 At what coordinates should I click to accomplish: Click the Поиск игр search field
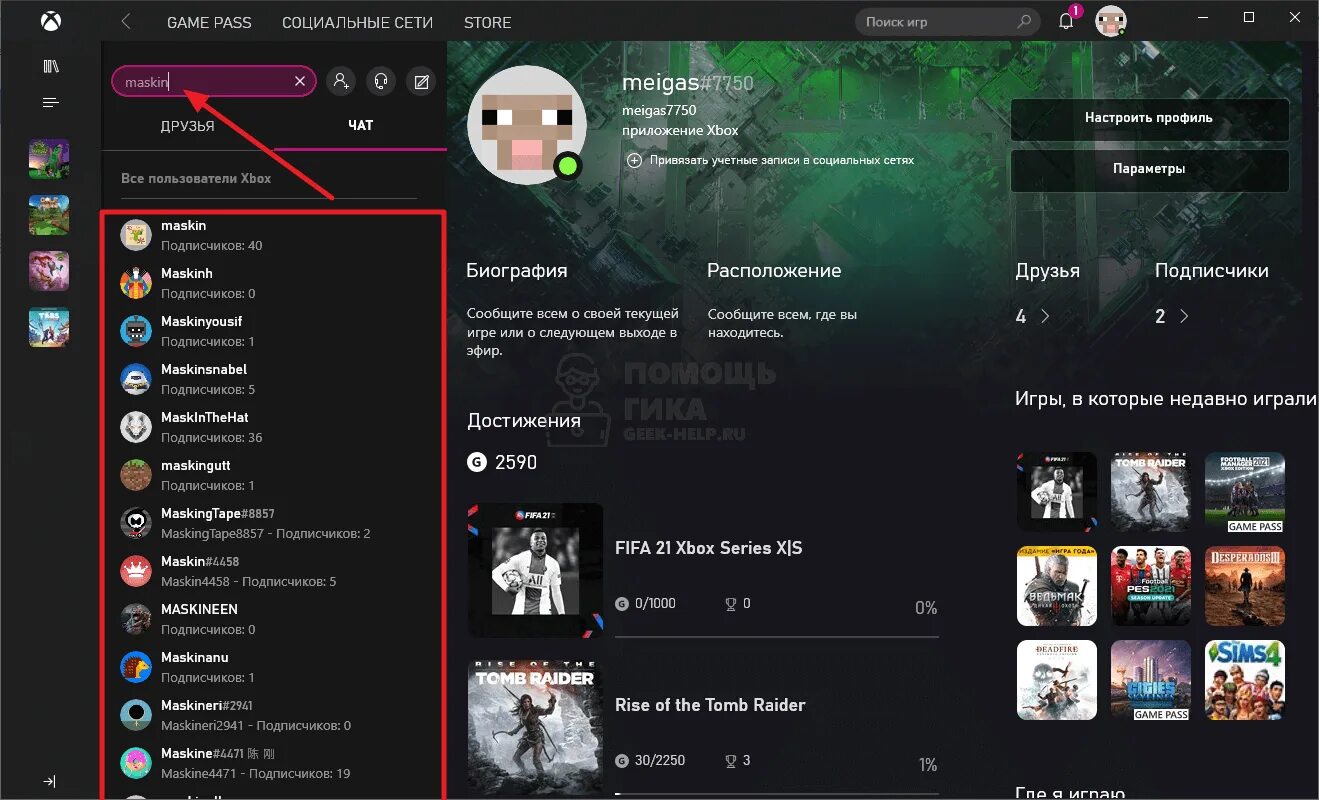click(946, 22)
